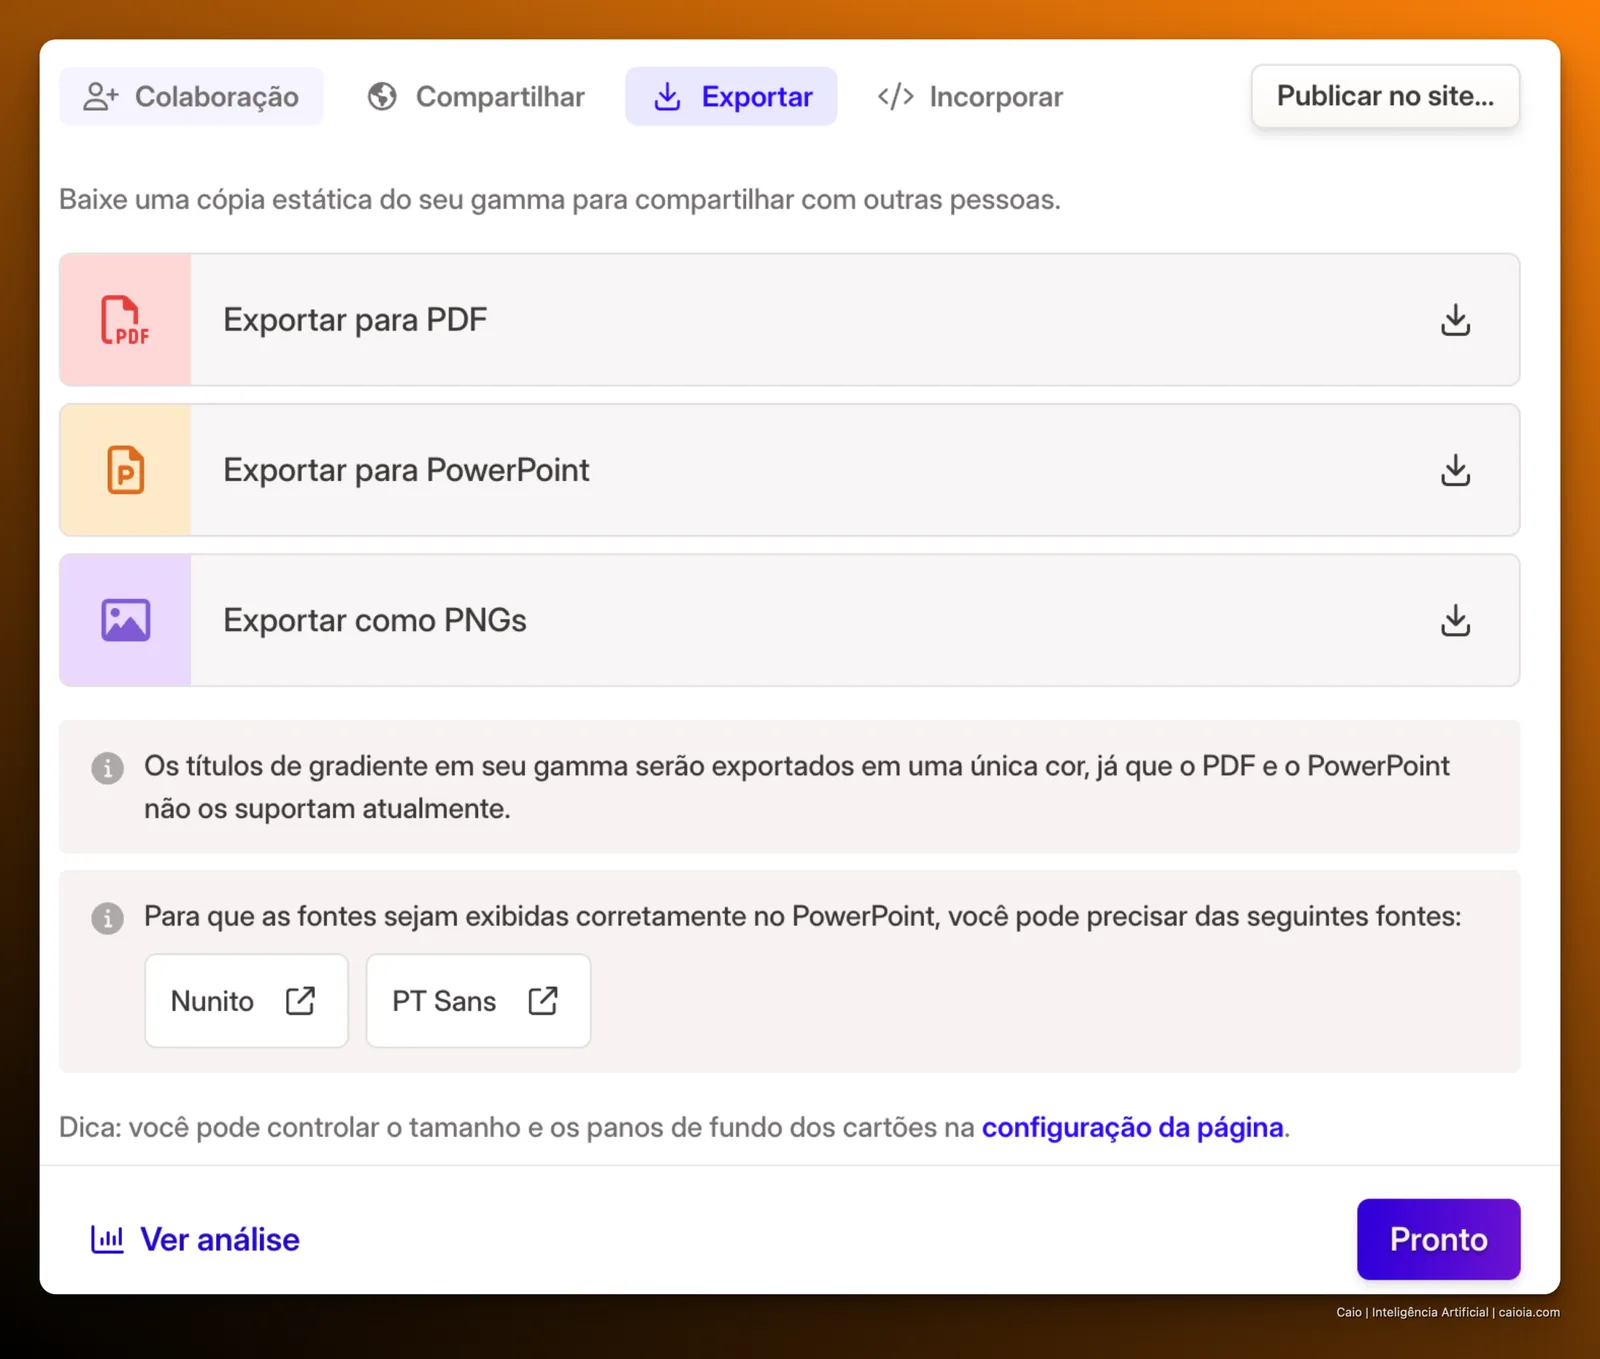Click the download icon on Exportar tab
The height and width of the screenshot is (1359, 1600).
(x=667, y=97)
